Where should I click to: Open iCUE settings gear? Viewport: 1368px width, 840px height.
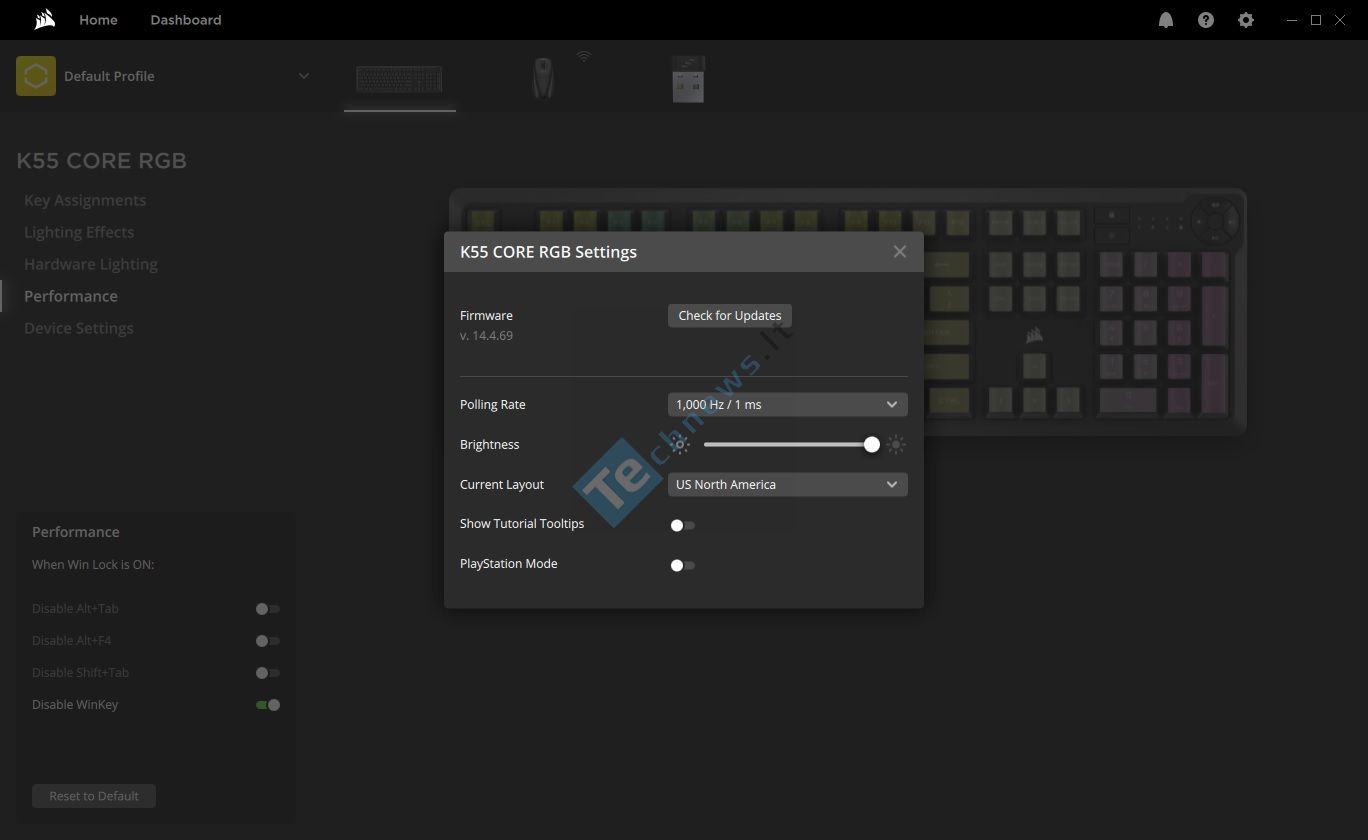point(1246,20)
